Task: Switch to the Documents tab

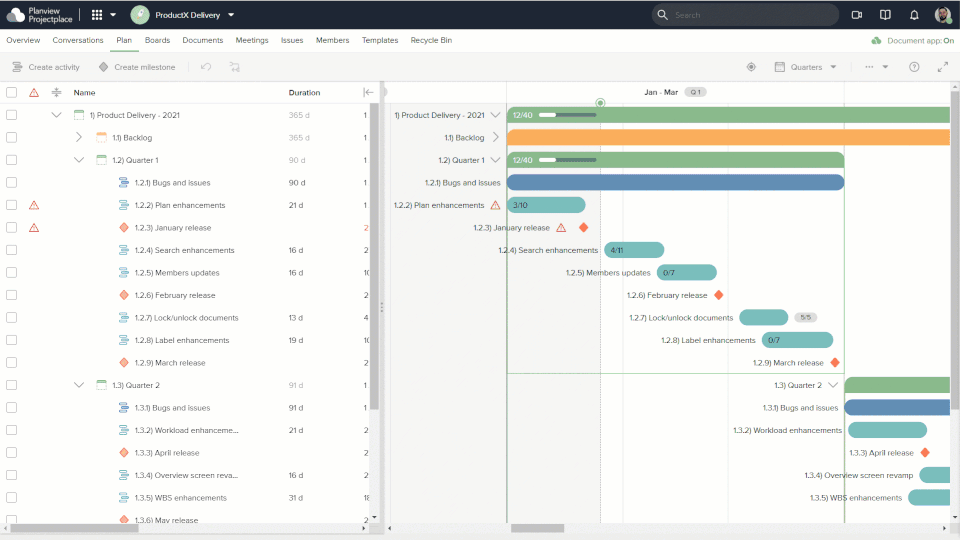Action: (203, 40)
